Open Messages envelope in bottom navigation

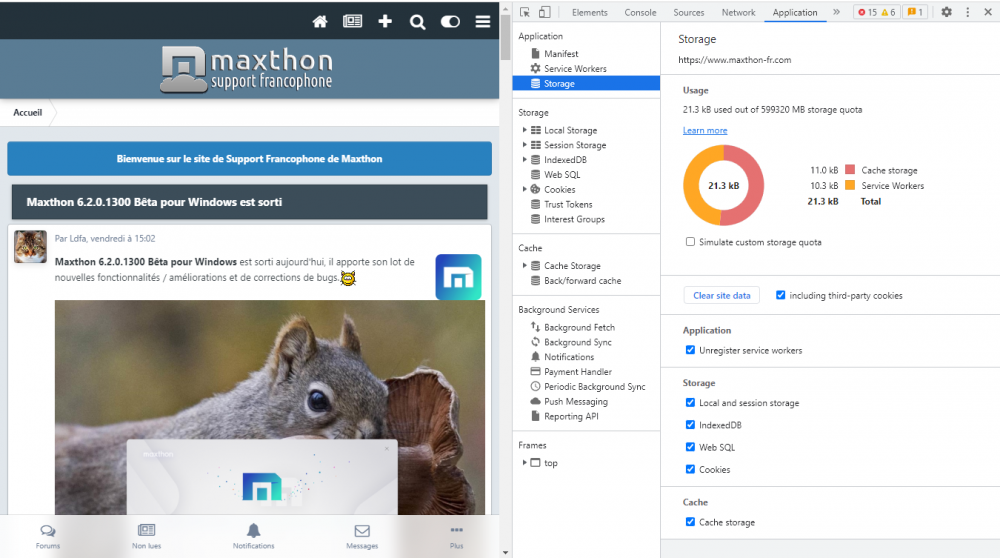(362, 533)
